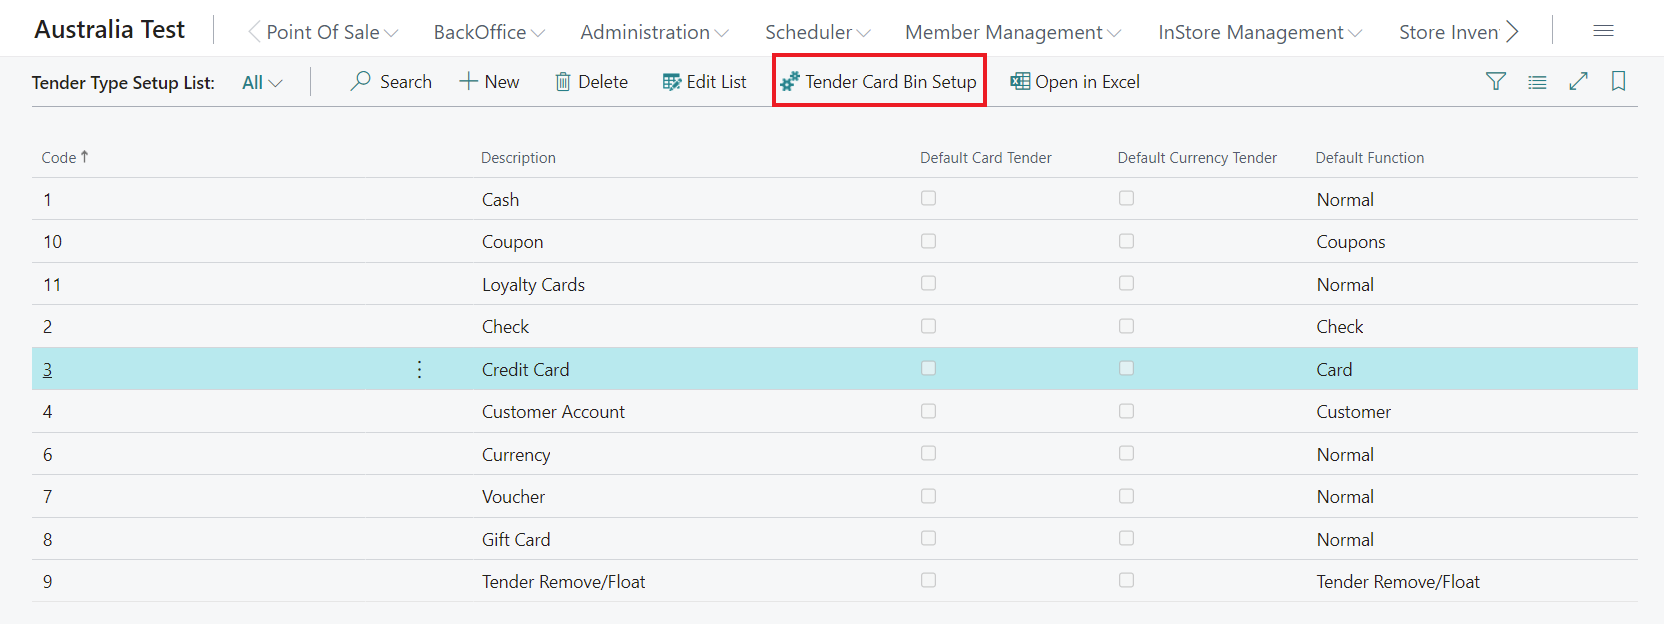Check Default Card Tender for Gift Card
The height and width of the screenshot is (624, 1664).
tap(929, 539)
